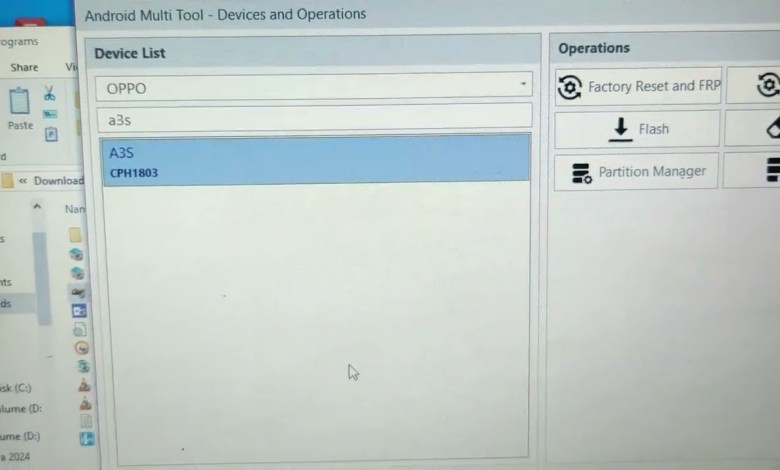780x470 pixels.
Task: Open the OPPO brand dropdown
Action: (314, 87)
